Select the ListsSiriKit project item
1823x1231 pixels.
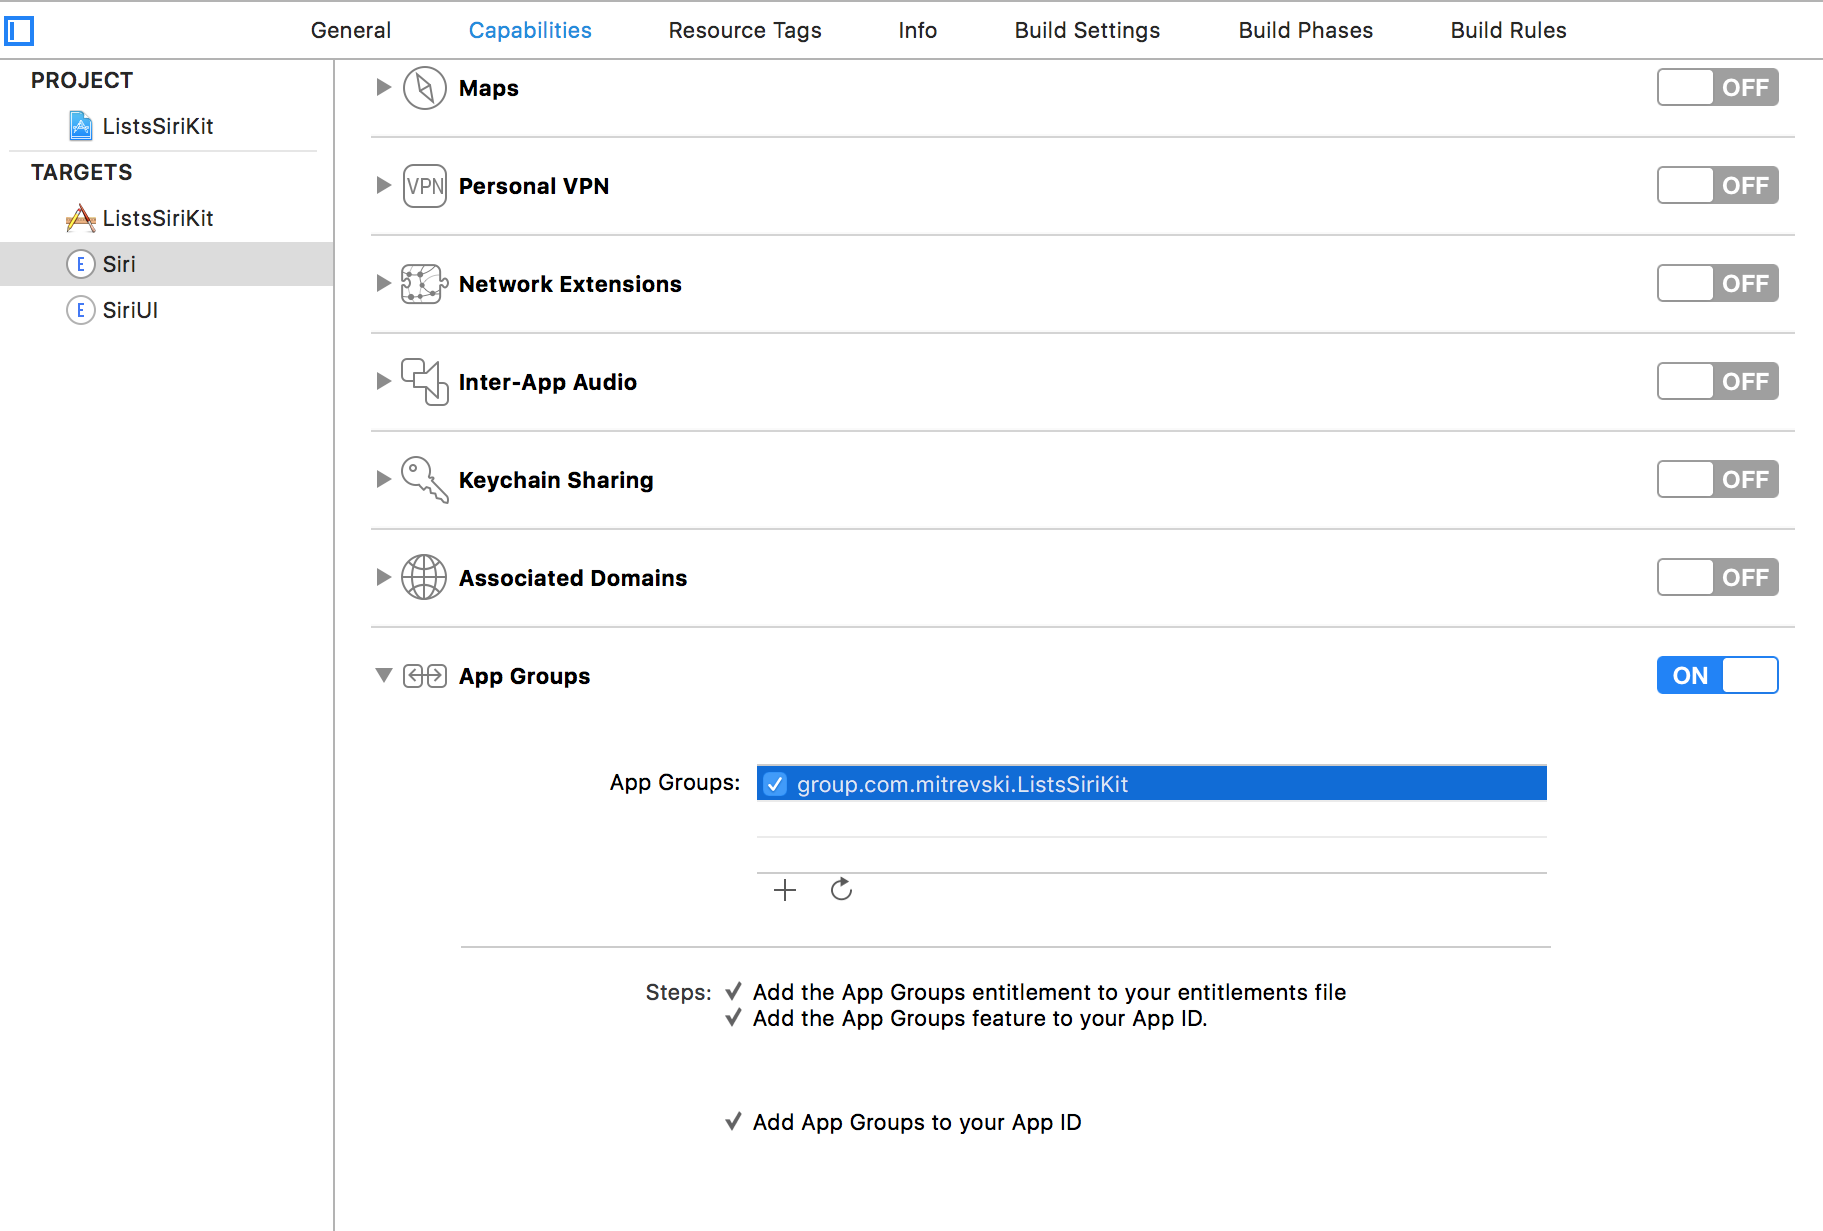(x=157, y=126)
